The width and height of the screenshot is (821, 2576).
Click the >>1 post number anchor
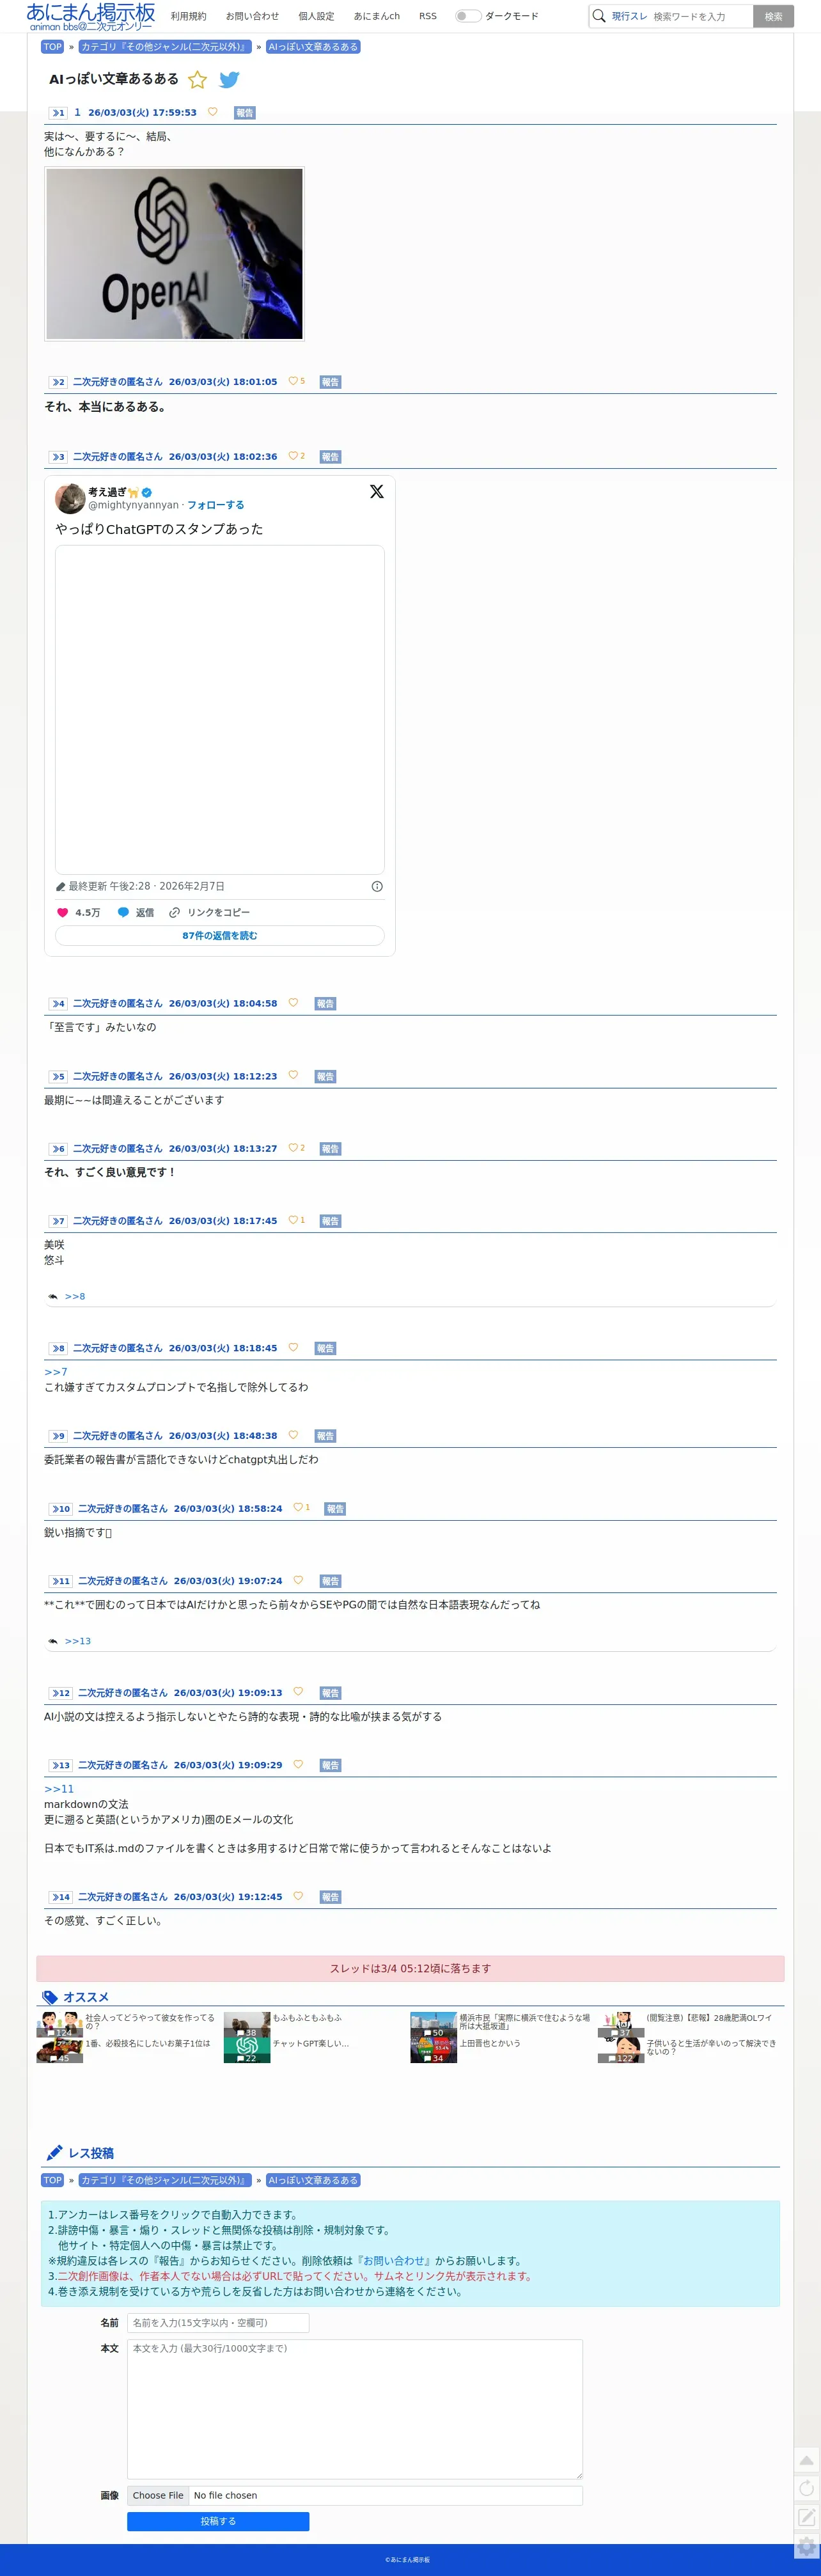[58, 113]
